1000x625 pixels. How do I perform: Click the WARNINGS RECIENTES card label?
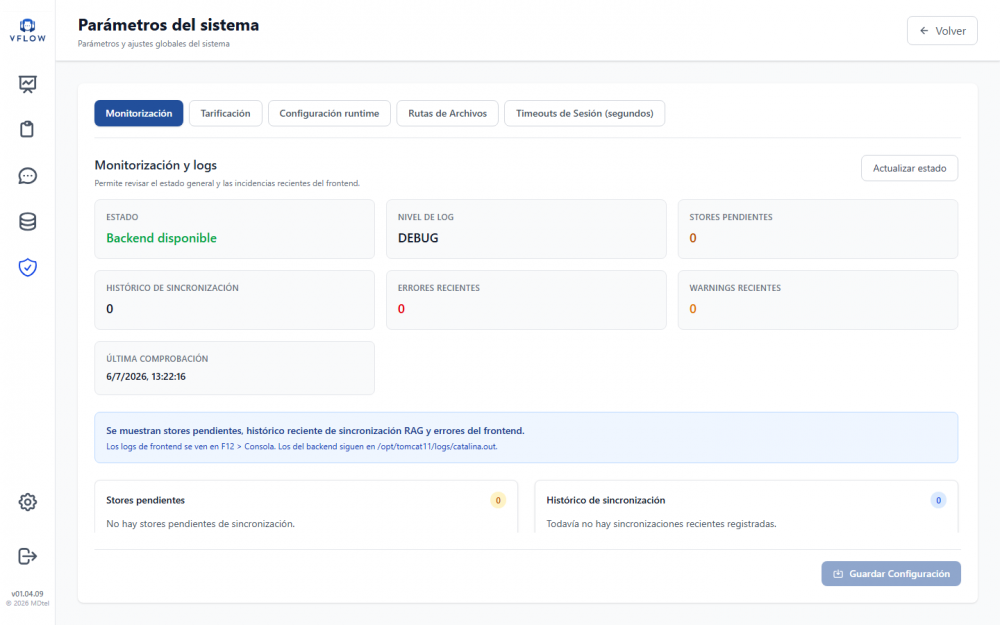coord(735,288)
